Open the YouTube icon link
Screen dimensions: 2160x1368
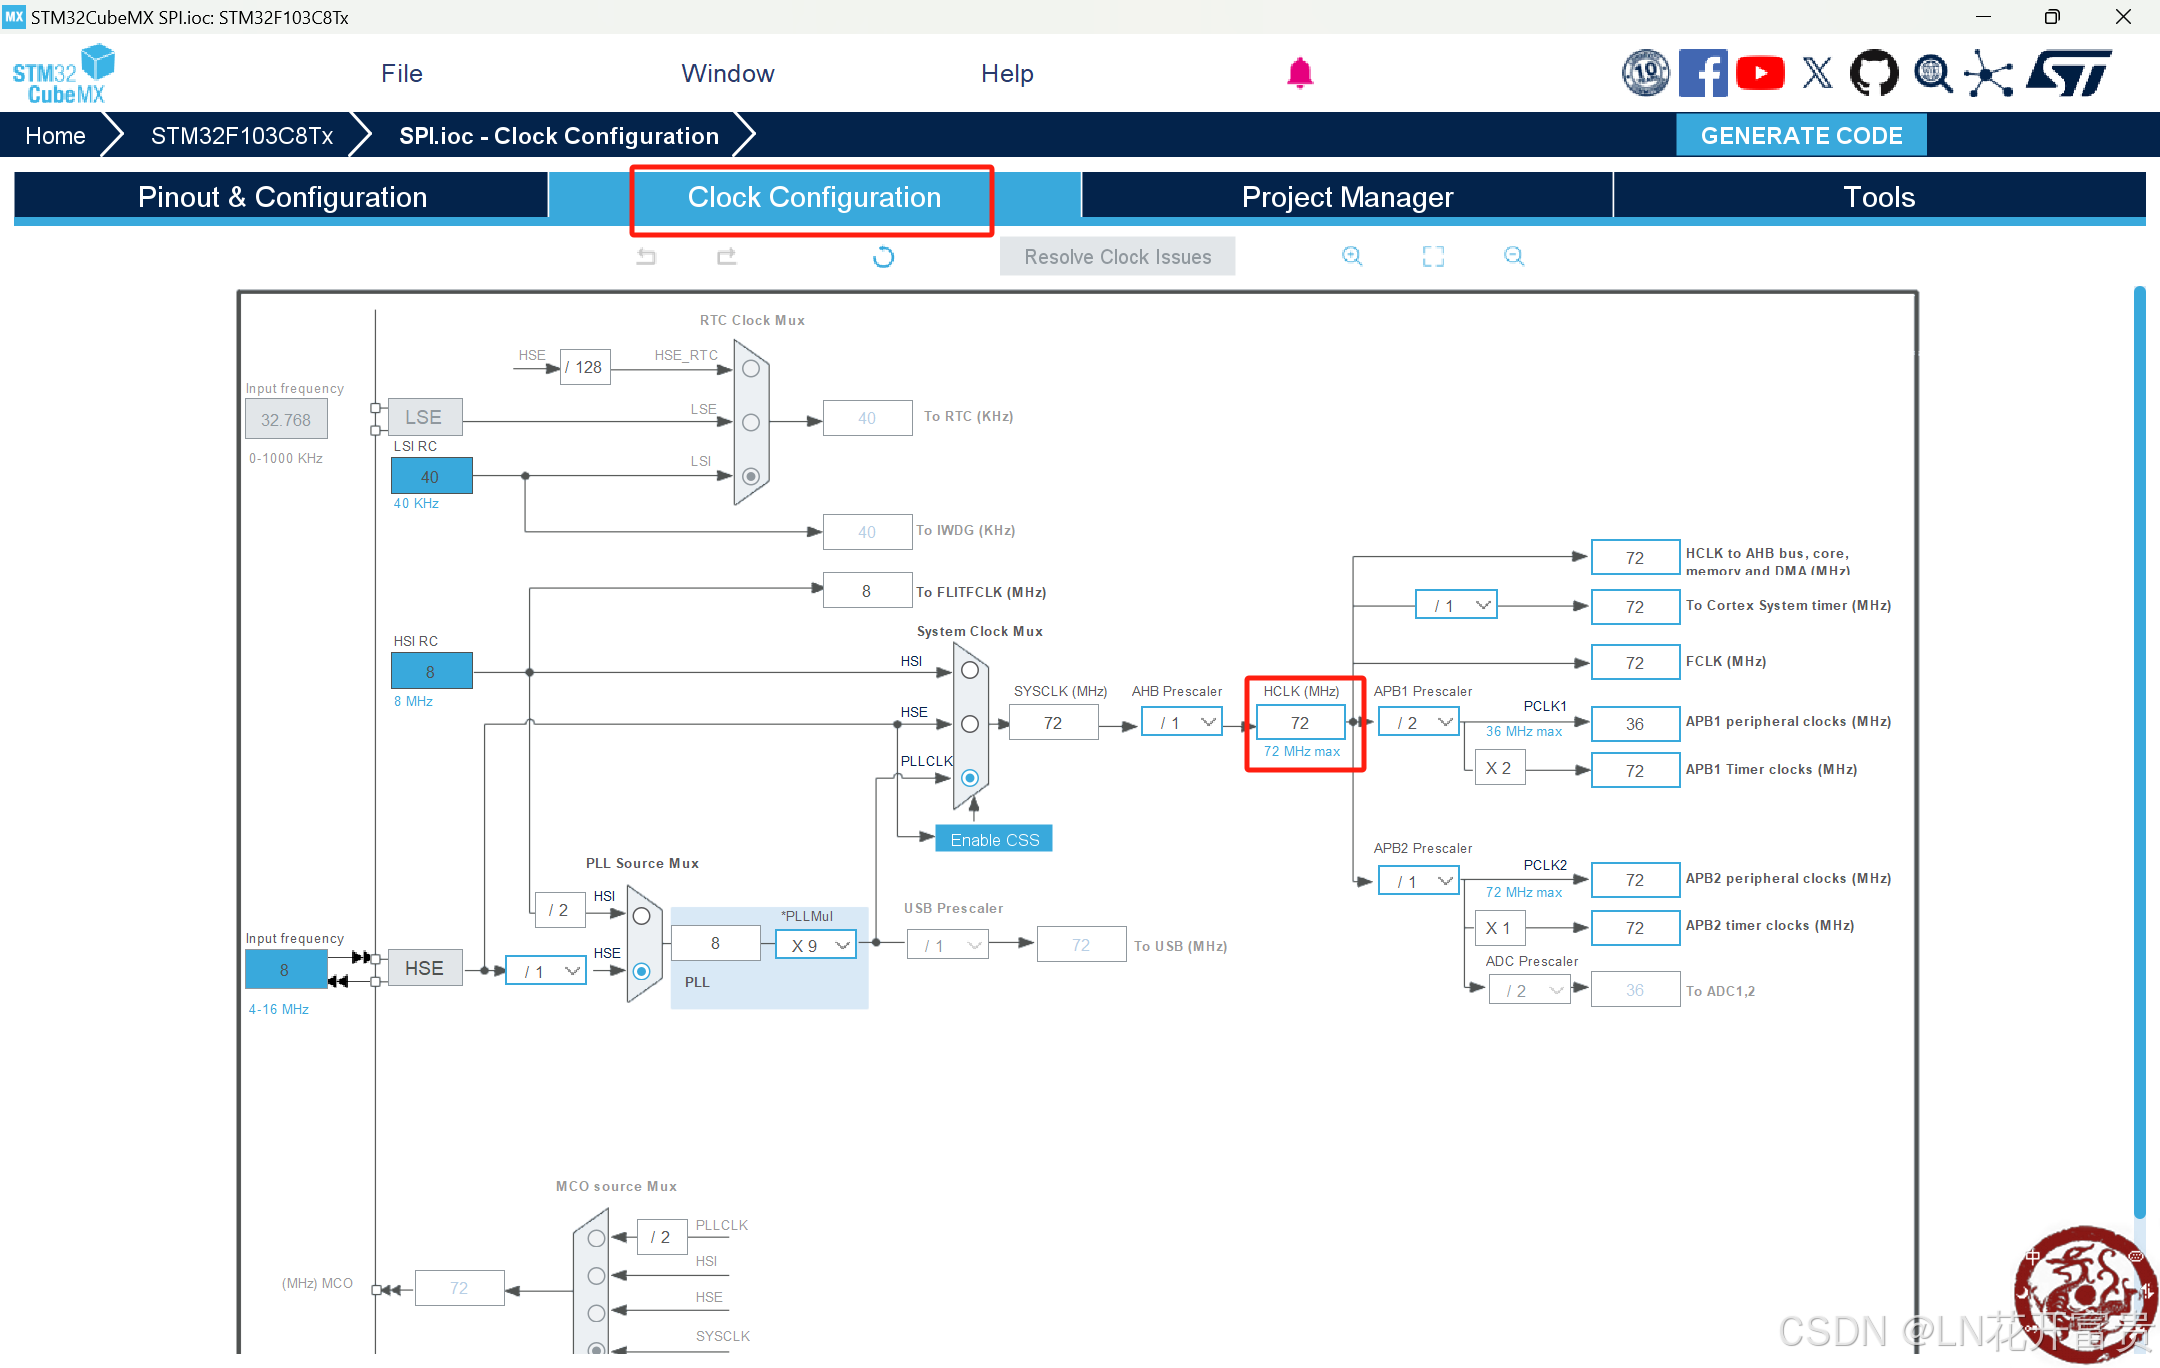click(1760, 73)
